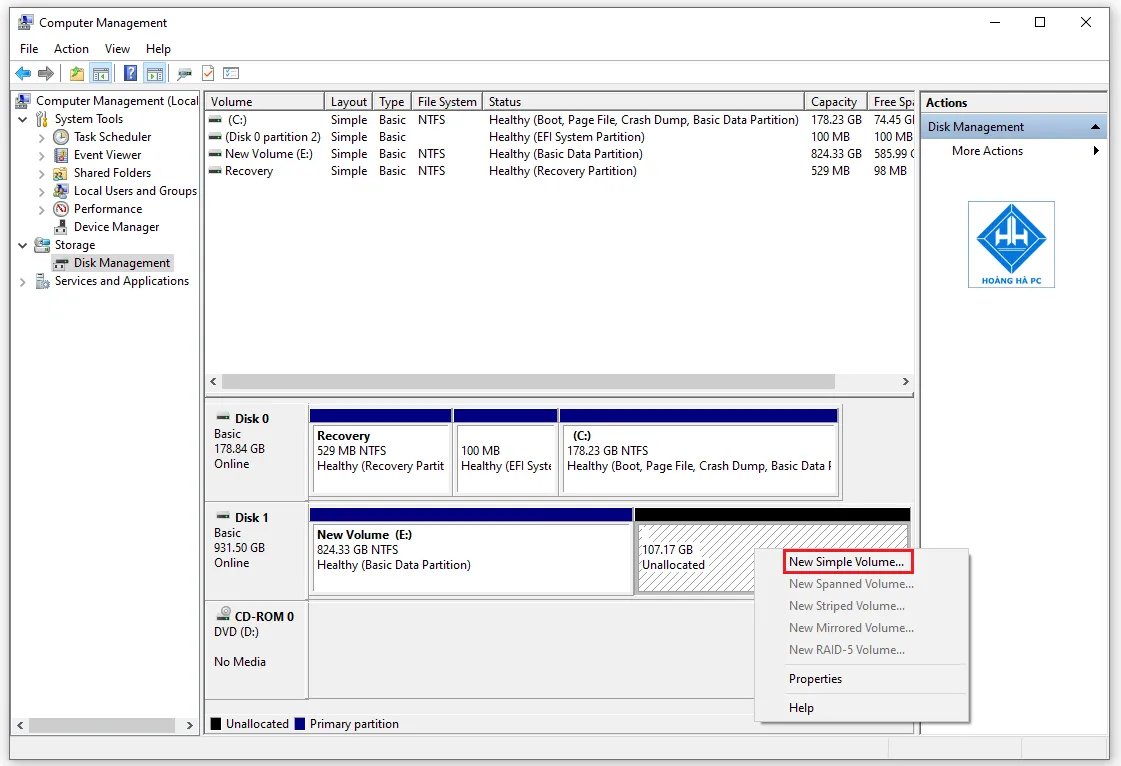The width and height of the screenshot is (1121, 766).
Task: Select the Recovery 529 MB partition block
Action: (x=380, y=452)
